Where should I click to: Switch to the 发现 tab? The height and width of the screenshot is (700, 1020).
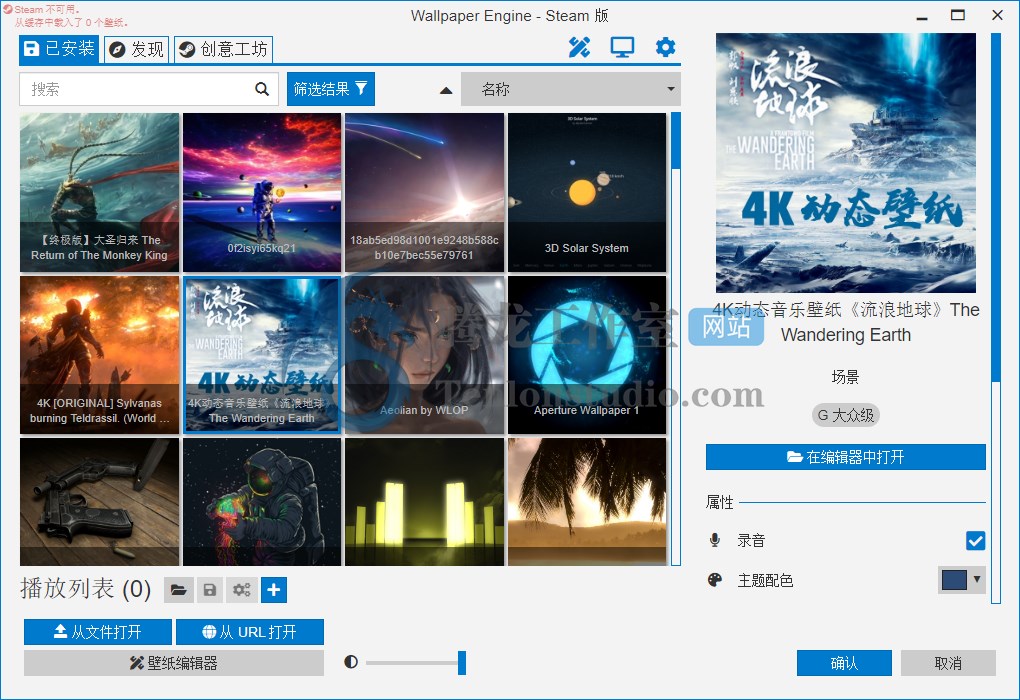pyautogui.click(x=137, y=49)
